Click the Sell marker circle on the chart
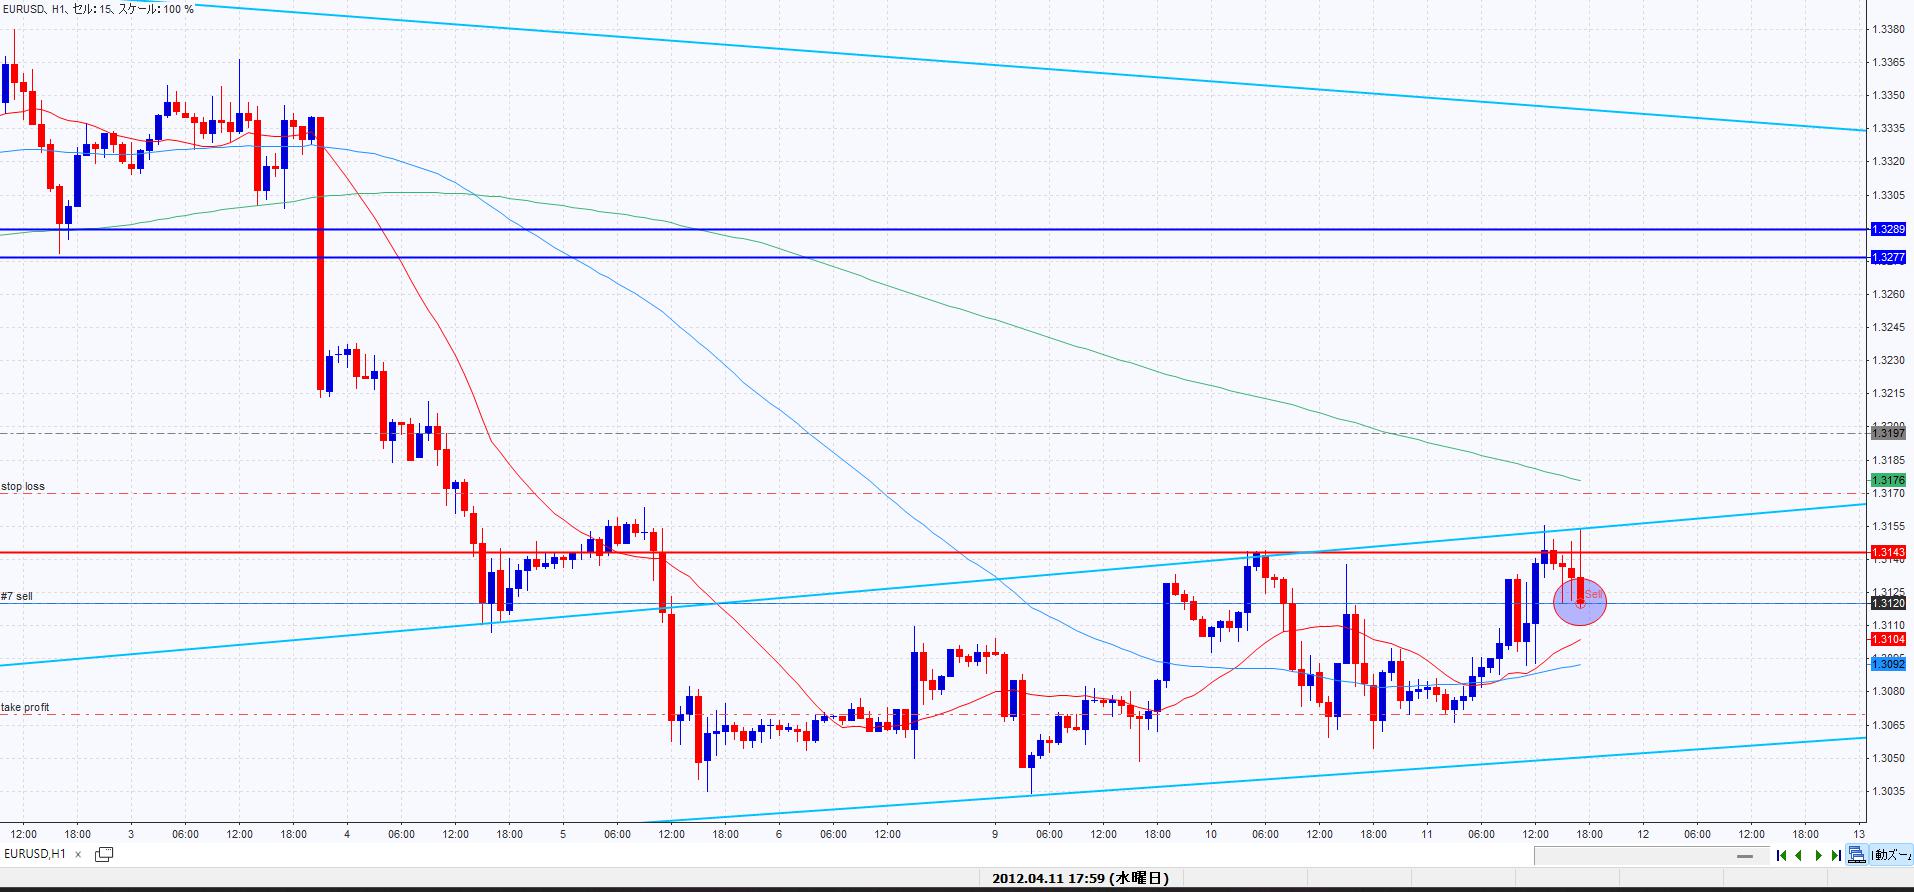1914x892 pixels. coord(1580,601)
